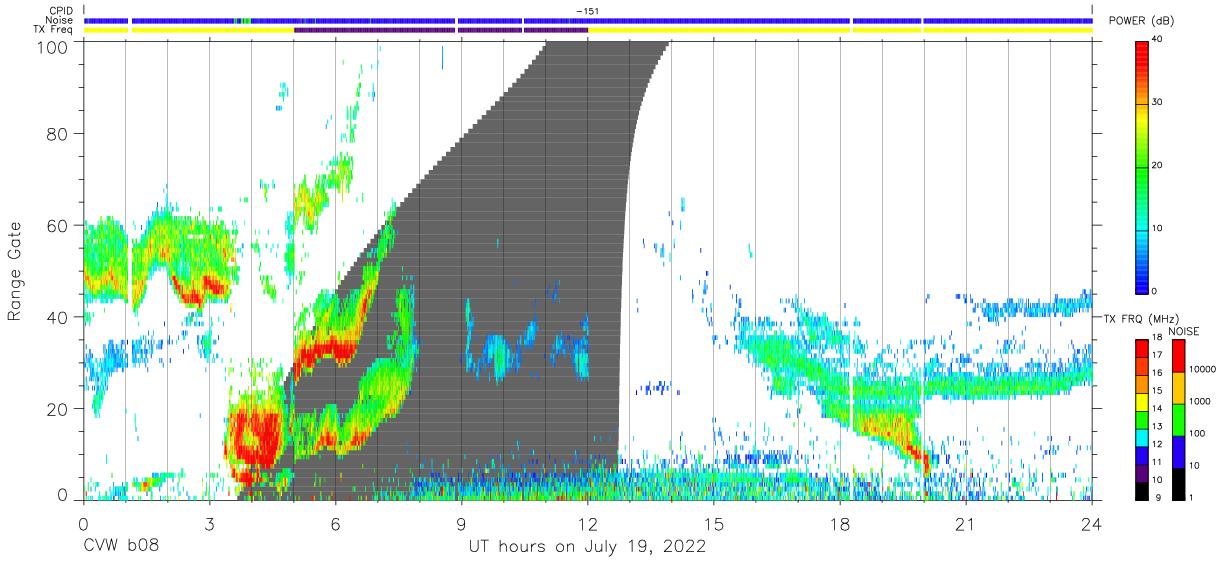Click the Range Gate axis label
The width and height of the screenshot is (1228, 567).
15,272
